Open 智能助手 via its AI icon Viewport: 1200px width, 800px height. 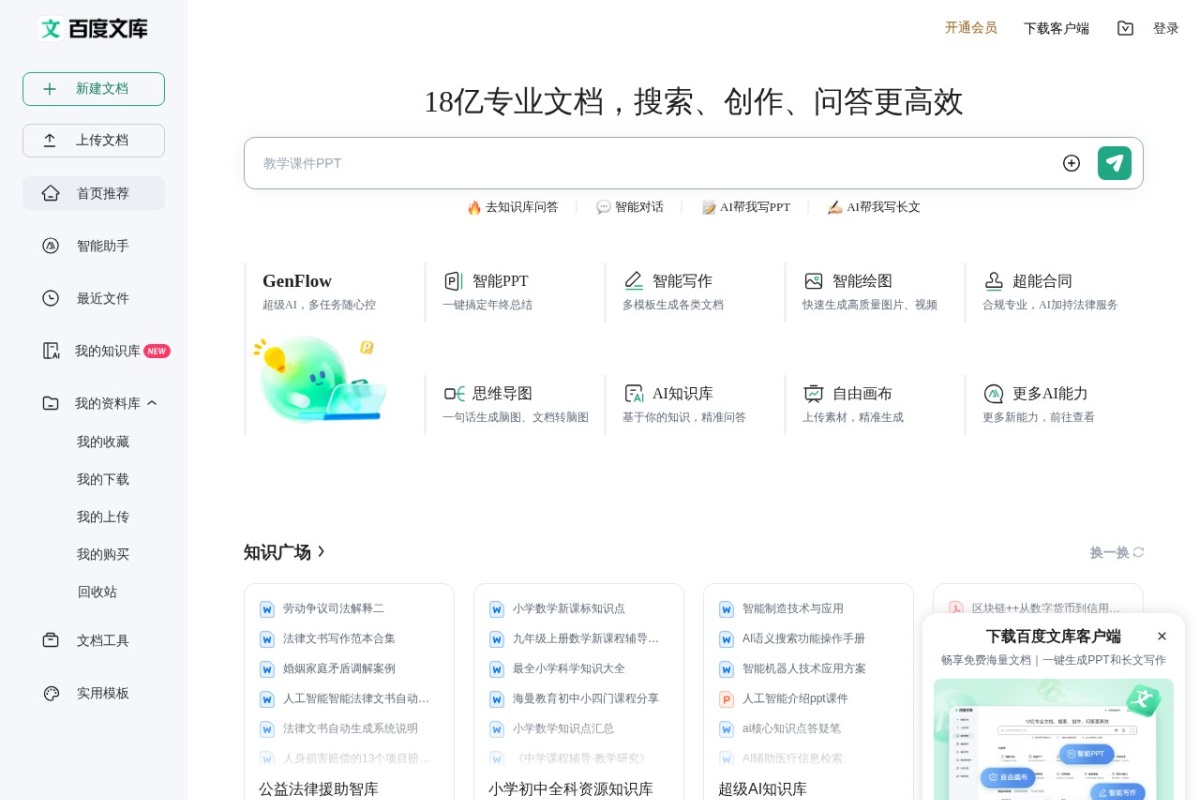(x=51, y=246)
